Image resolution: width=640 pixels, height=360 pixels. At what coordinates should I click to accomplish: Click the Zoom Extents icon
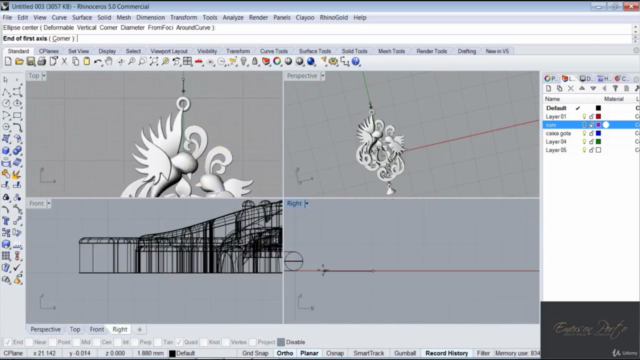click(154, 61)
